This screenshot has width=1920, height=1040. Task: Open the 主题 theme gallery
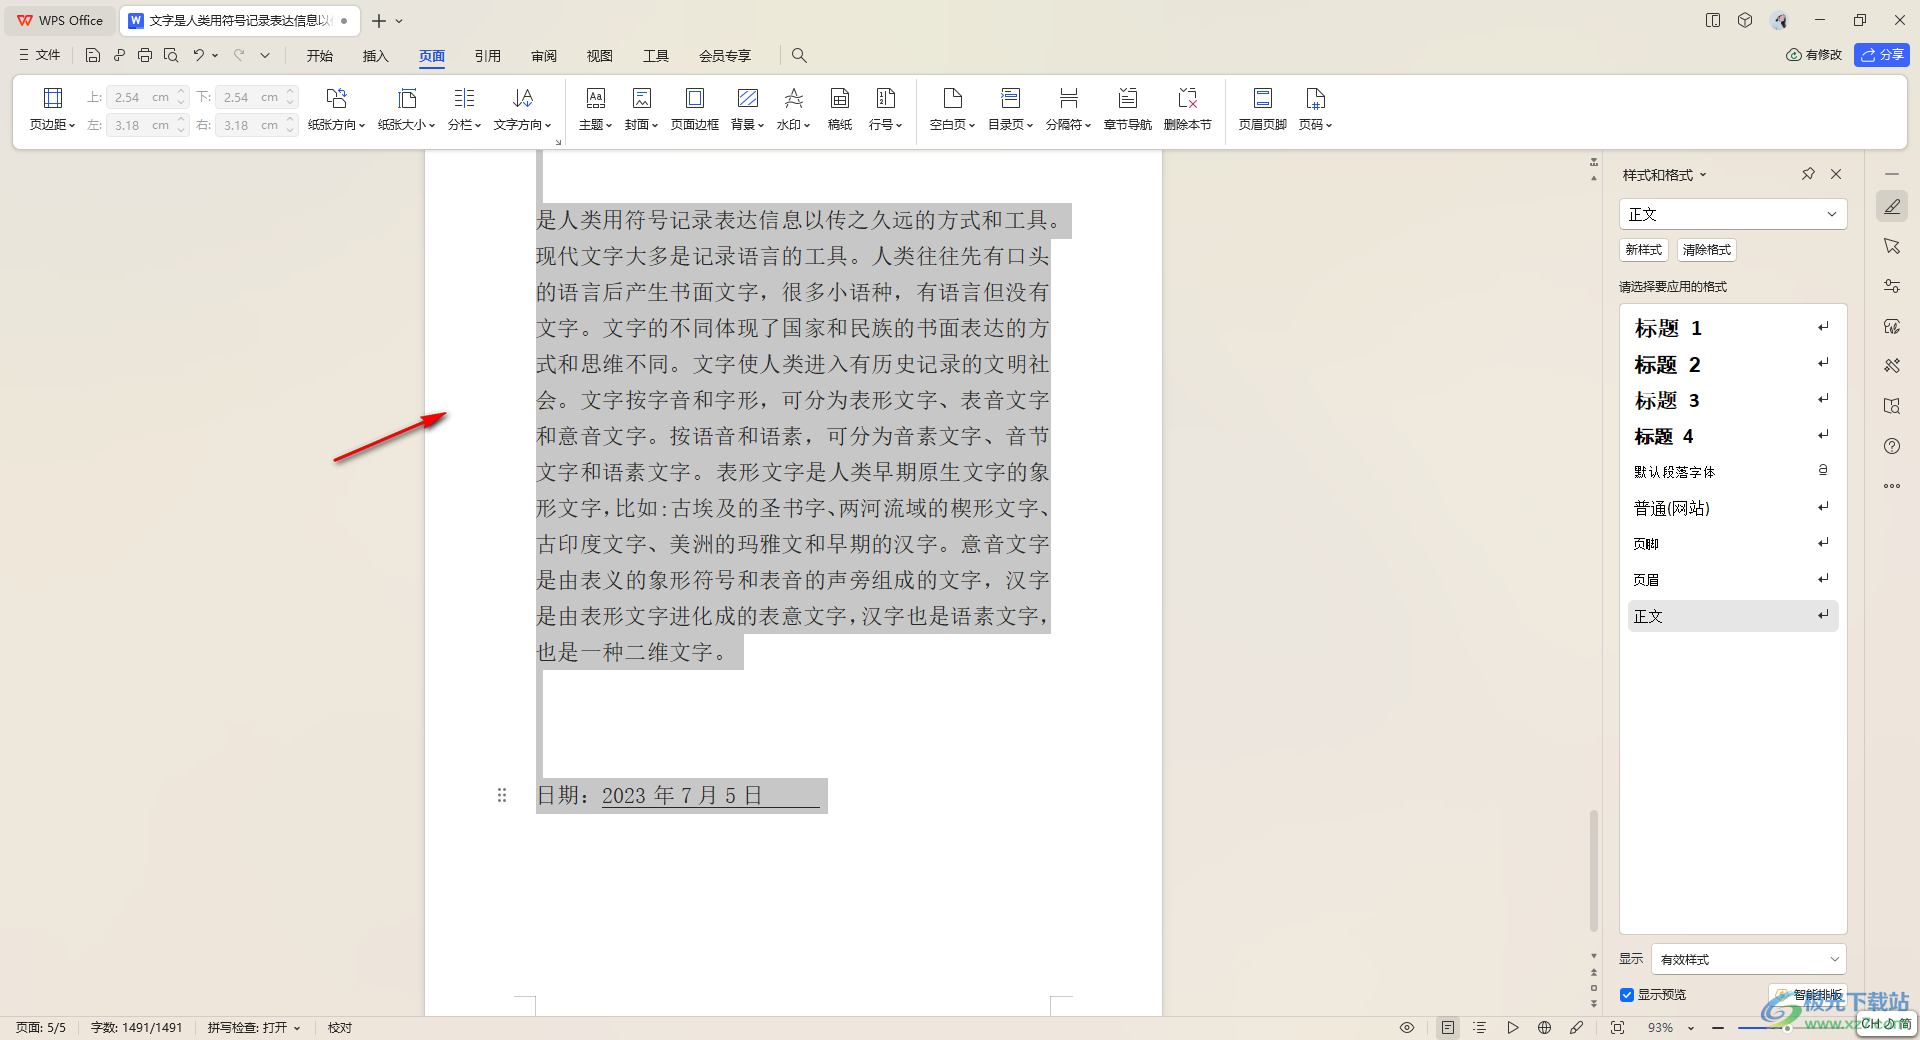pos(595,109)
